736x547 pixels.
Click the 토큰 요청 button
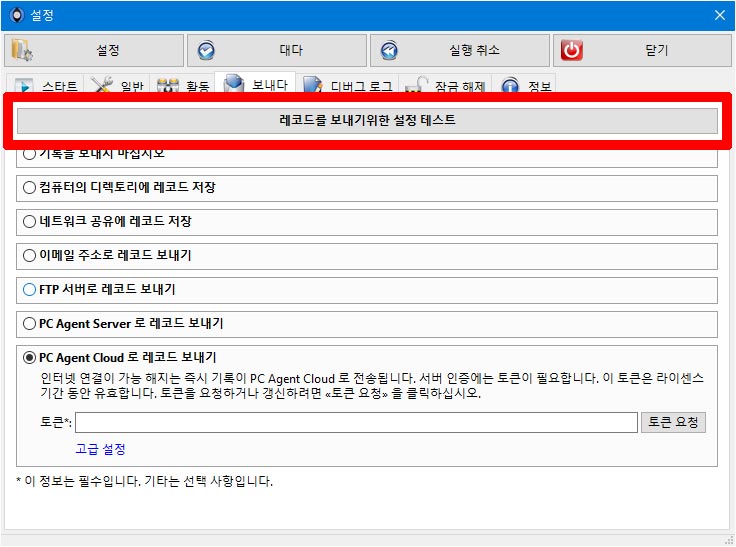674,422
